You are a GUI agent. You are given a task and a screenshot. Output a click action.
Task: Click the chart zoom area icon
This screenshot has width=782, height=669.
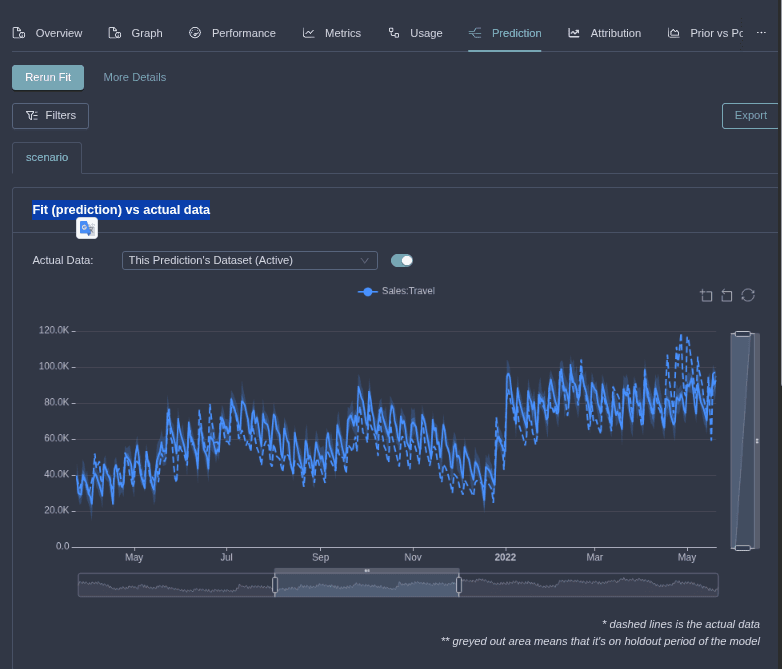[x=707, y=295]
